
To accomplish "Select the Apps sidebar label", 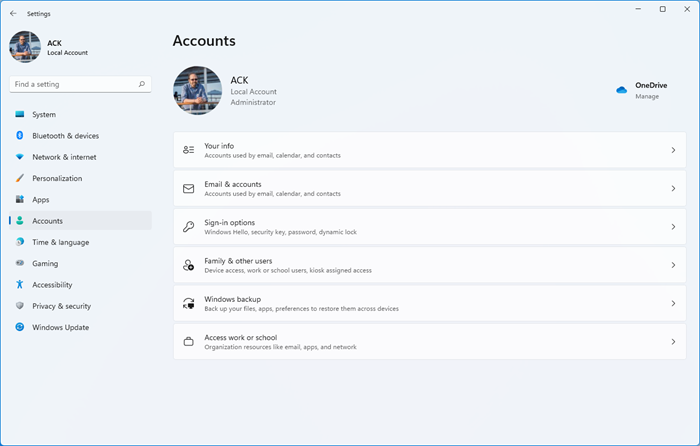I will tap(41, 200).
